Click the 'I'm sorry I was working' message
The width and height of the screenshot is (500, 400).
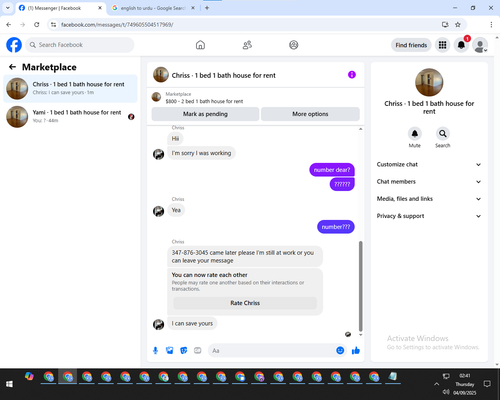(201, 153)
